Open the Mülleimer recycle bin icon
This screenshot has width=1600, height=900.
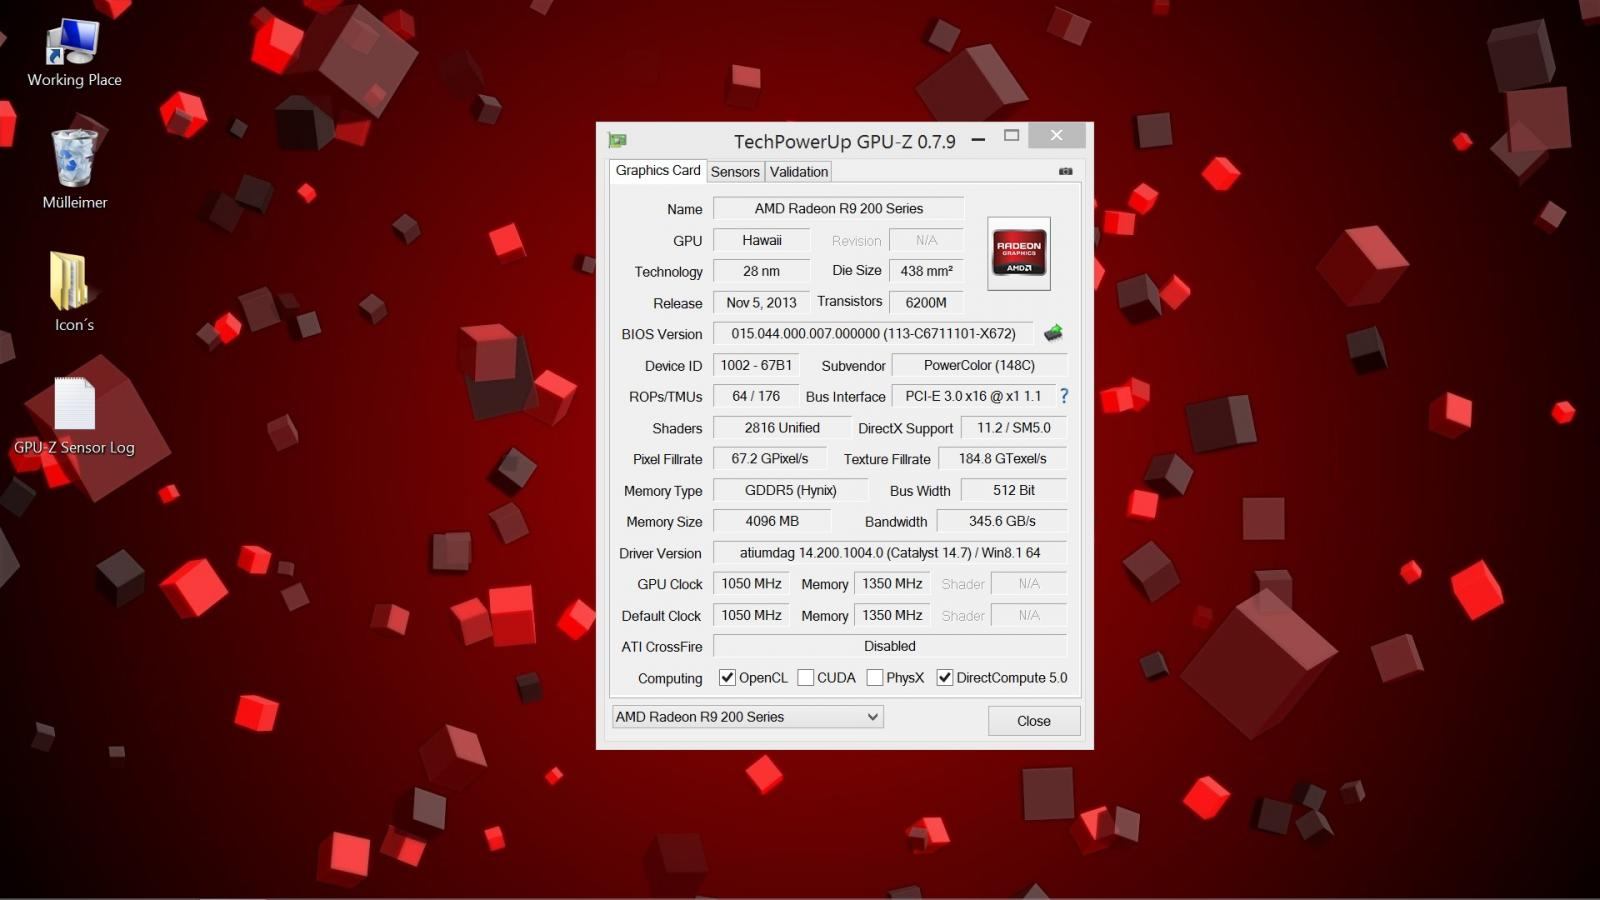pyautogui.click(x=74, y=170)
